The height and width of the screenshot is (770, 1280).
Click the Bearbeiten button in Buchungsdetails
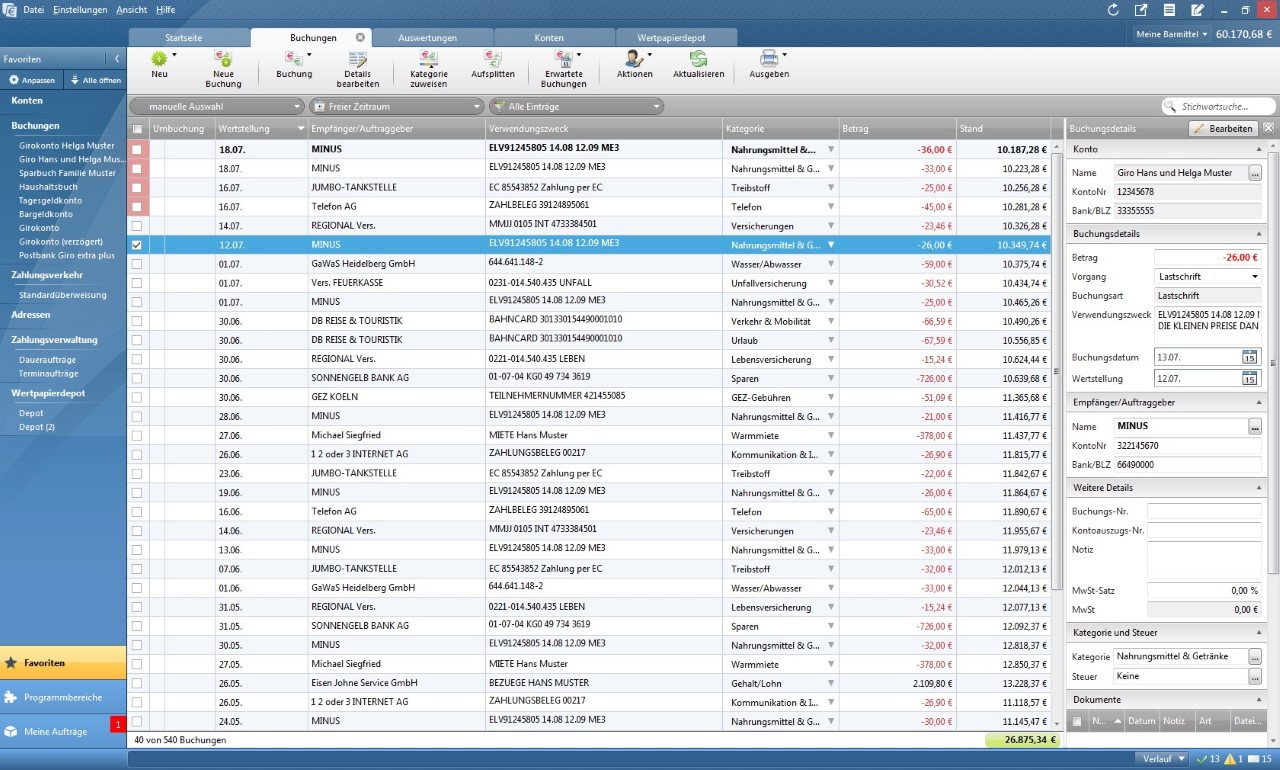pyautogui.click(x=1223, y=129)
